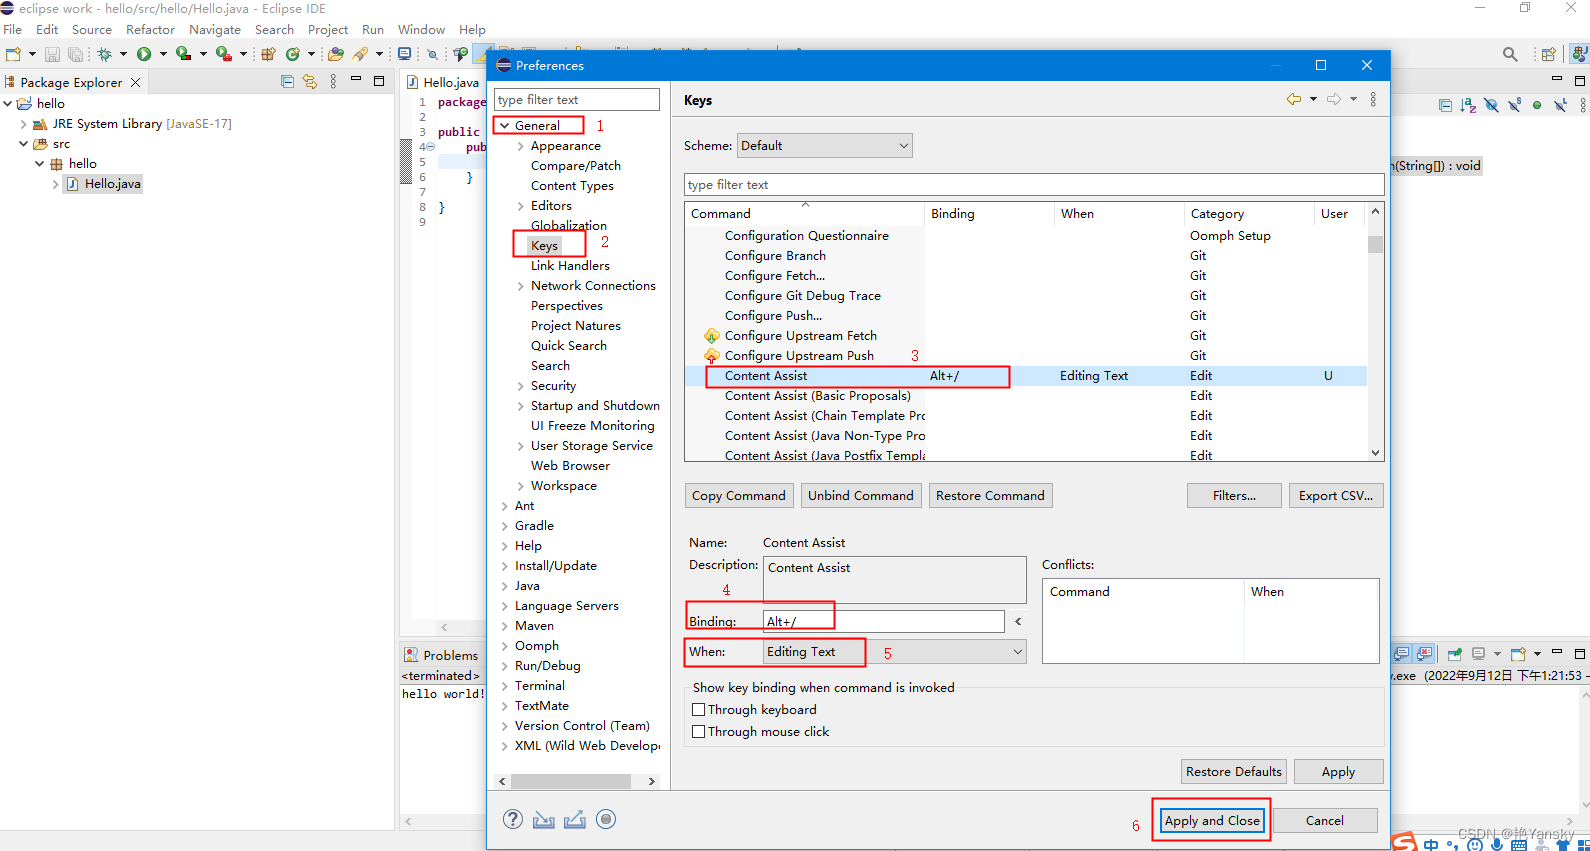The width and height of the screenshot is (1590, 851).
Task: Click the New Java Package icon
Action: 268,54
